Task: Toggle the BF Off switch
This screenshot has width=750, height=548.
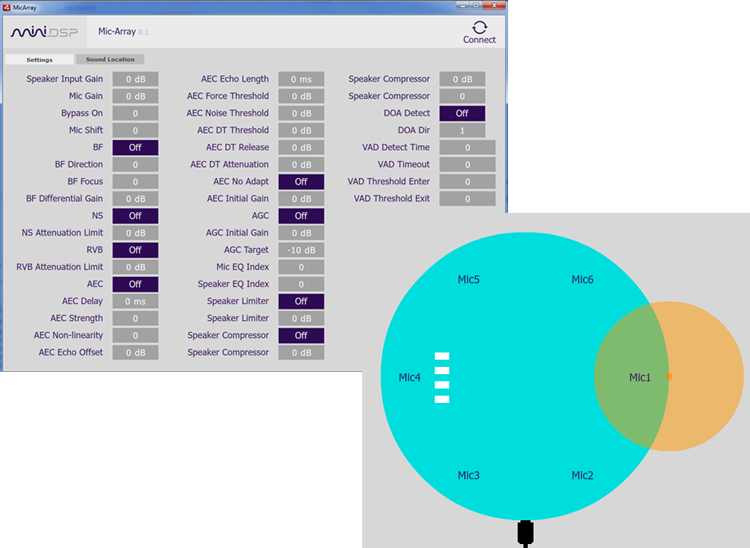Action: (x=135, y=147)
